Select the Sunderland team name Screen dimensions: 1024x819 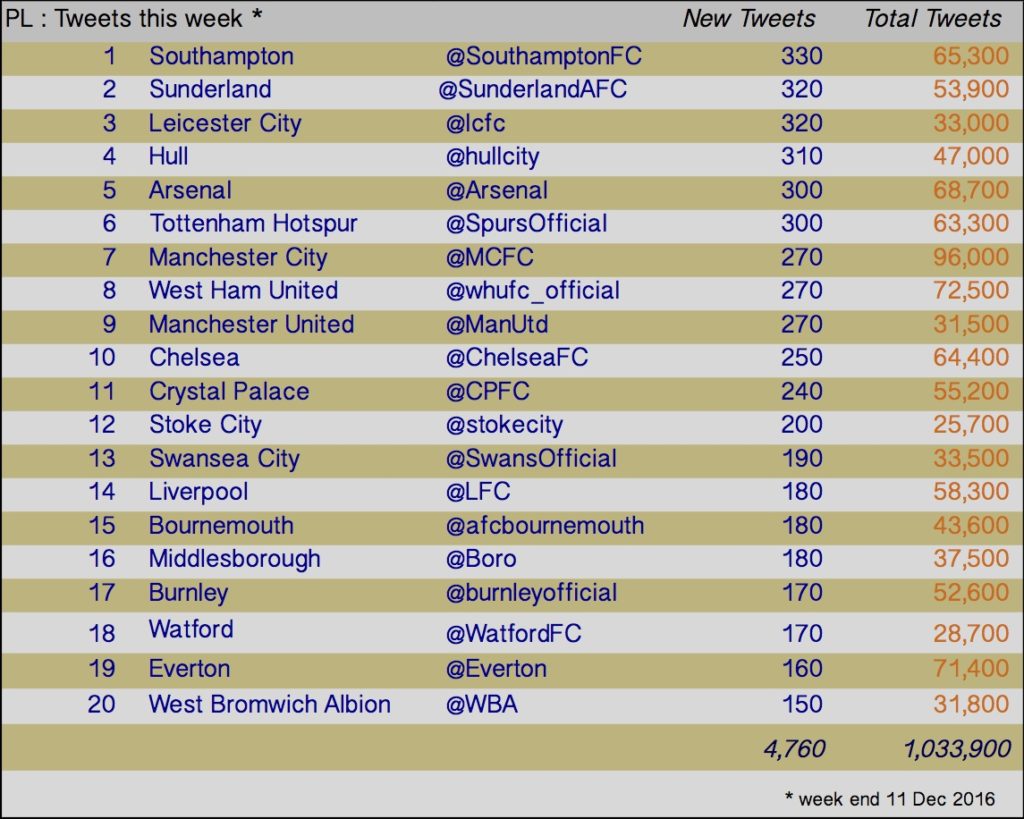coord(210,89)
